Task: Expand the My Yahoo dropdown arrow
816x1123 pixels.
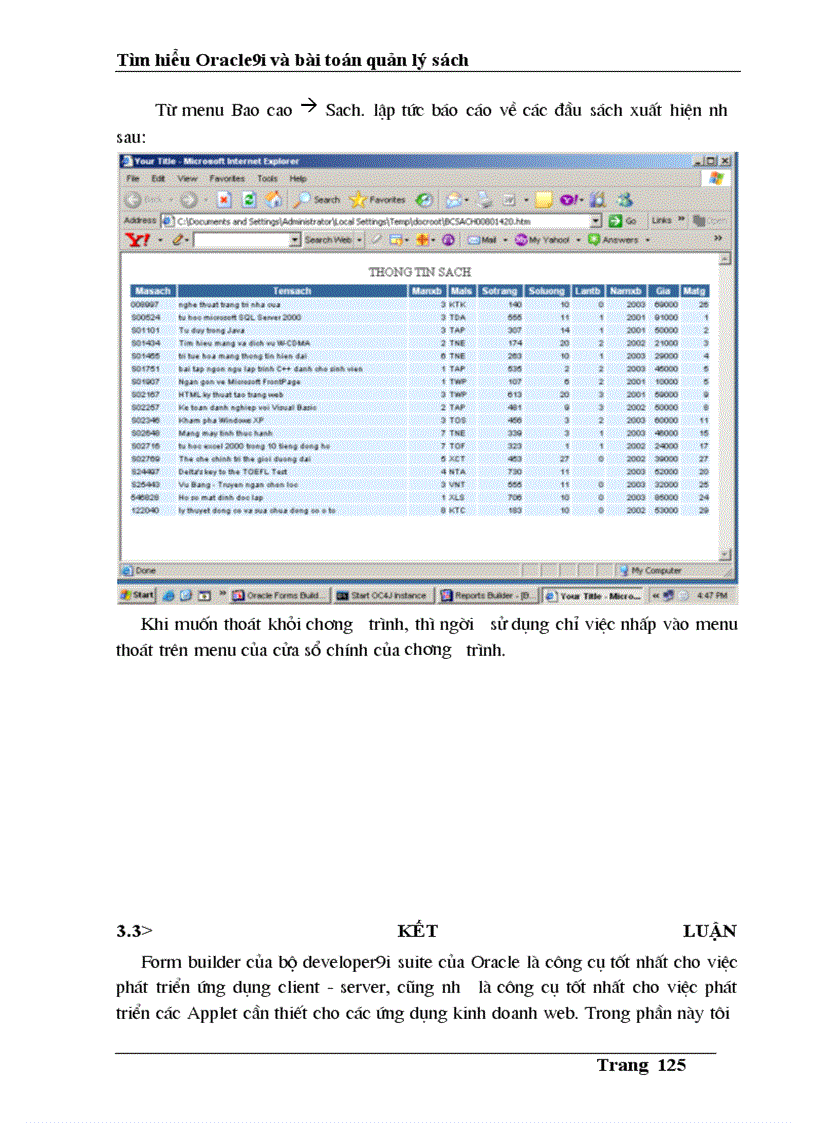Action: tap(578, 240)
